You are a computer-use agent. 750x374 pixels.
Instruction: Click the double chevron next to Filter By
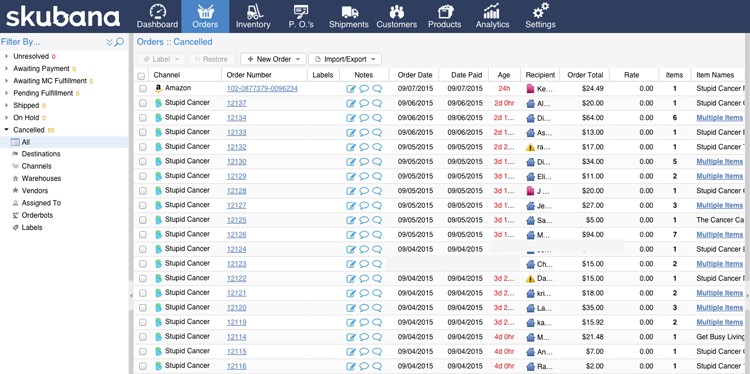tap(110, 42)
